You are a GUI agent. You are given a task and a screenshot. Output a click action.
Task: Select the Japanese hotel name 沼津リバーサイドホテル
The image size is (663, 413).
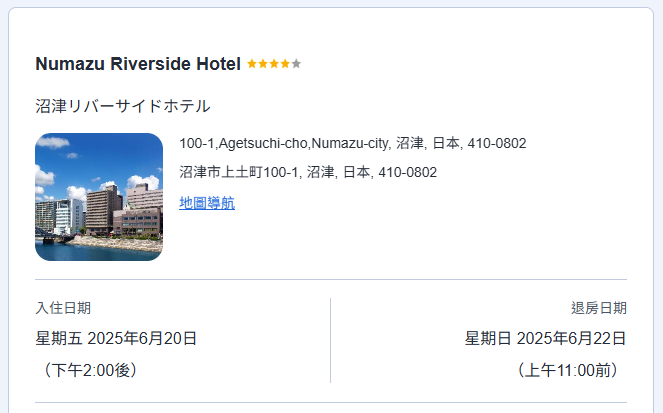tap(123, 106)
